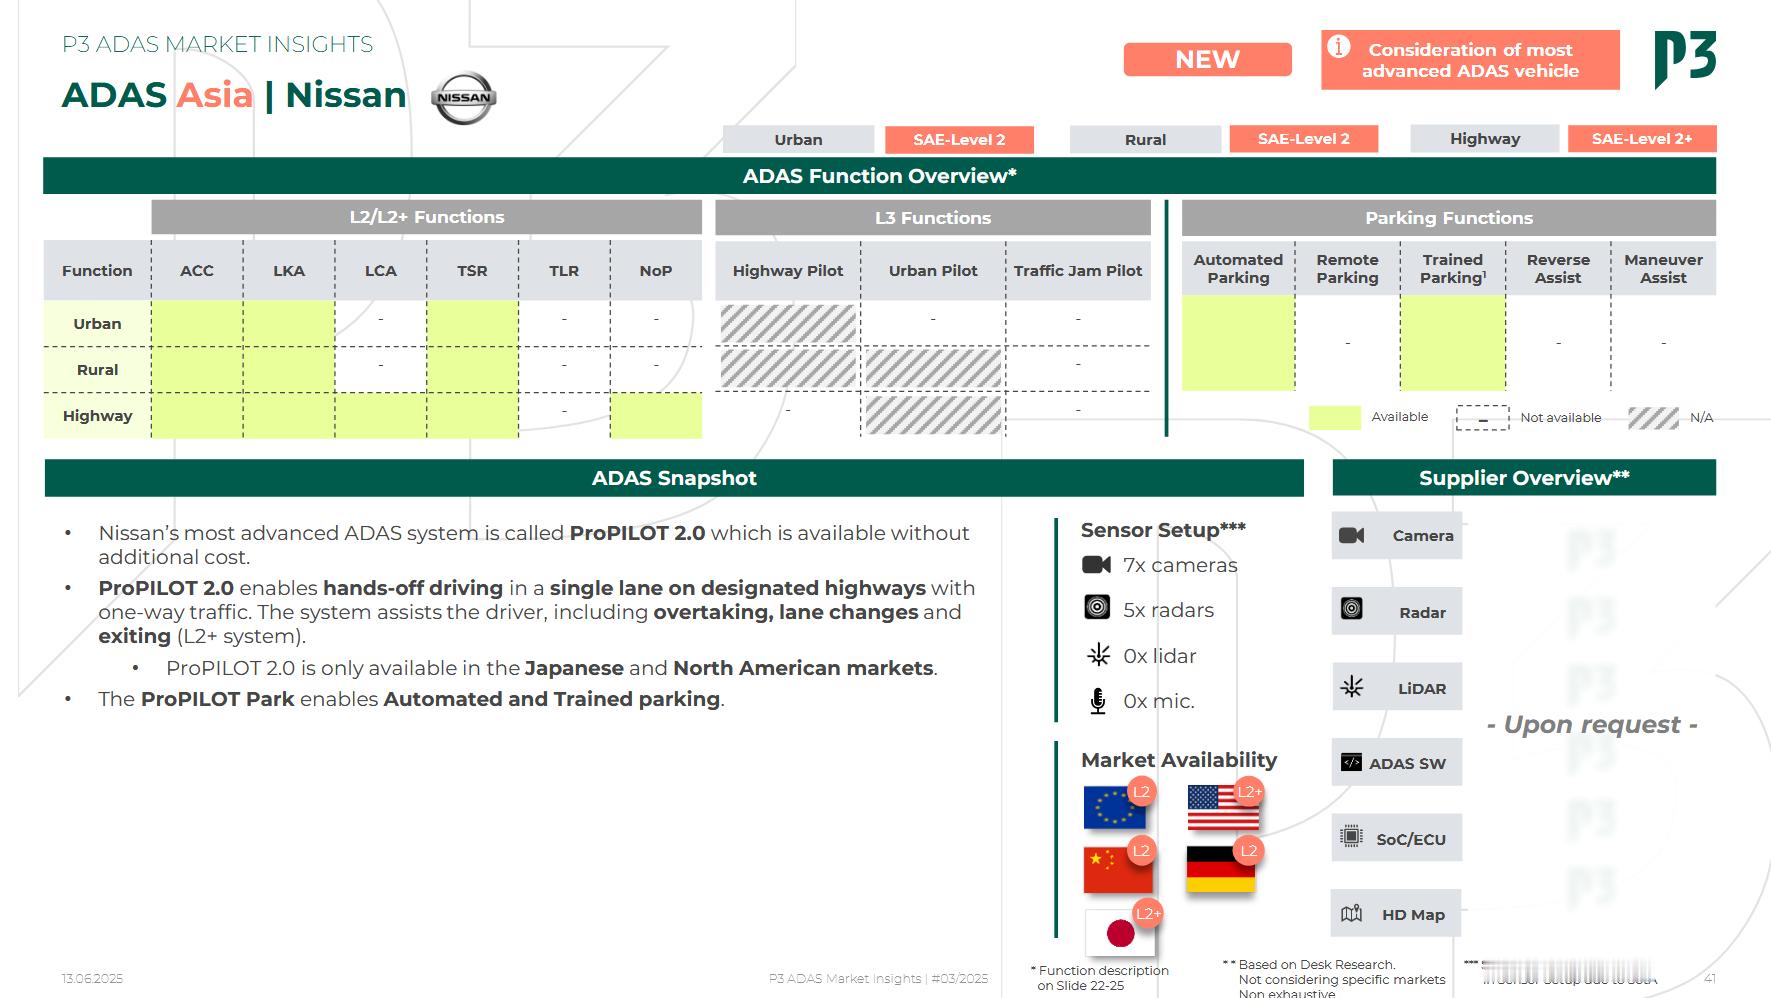This screenshot has height=998, width=1771.
Task: Click the hatched Highway Pilot cell in the Urban row
Action: pyautogui.click(x=788, y=324)
